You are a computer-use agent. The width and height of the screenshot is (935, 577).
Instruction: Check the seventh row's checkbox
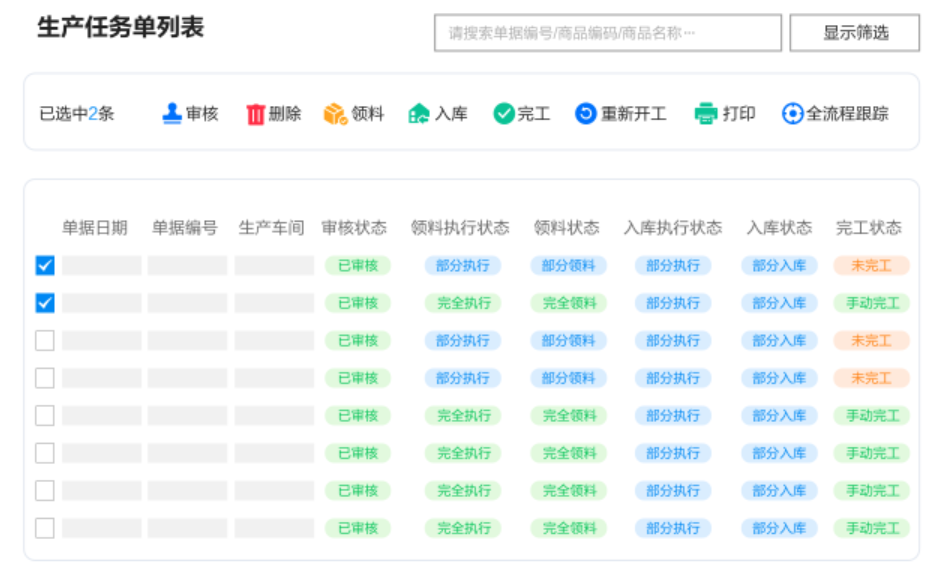pyautogui.click(x=45, y=491)
